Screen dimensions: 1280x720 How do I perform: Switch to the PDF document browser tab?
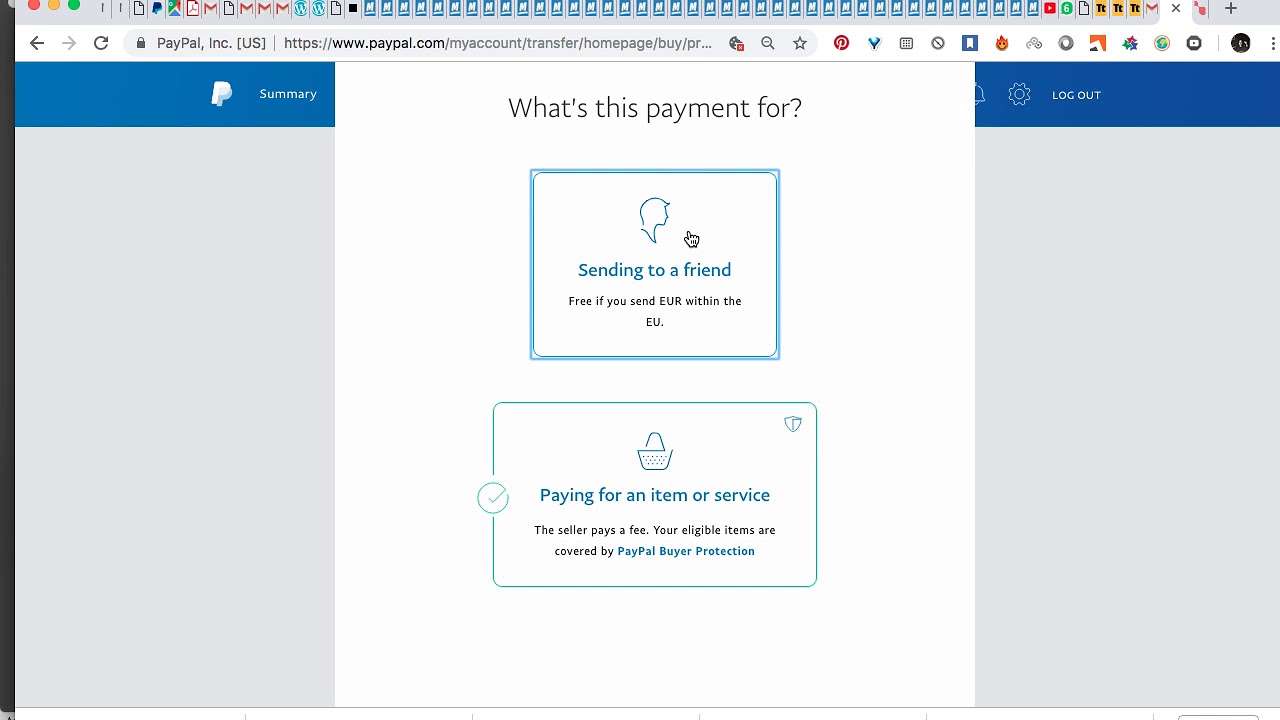[x=192, y=8]
